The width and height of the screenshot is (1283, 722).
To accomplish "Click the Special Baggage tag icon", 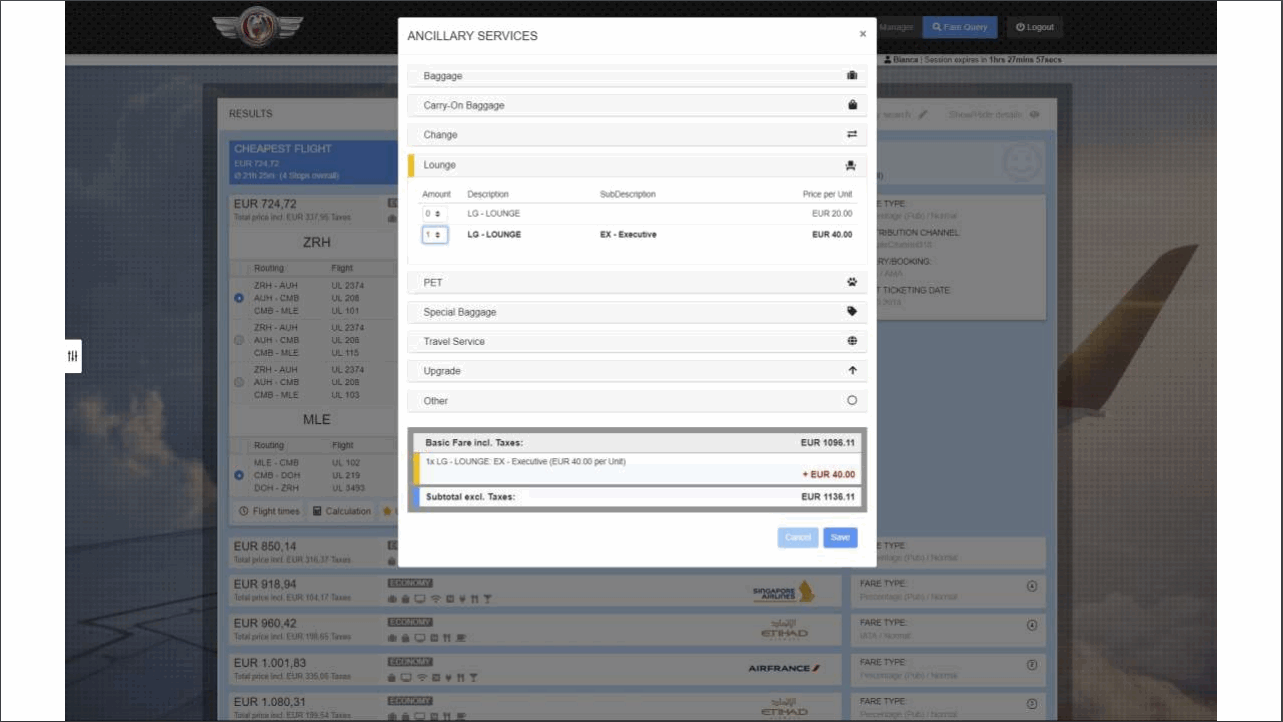I will pyautogui.click(x=852, y=312).
